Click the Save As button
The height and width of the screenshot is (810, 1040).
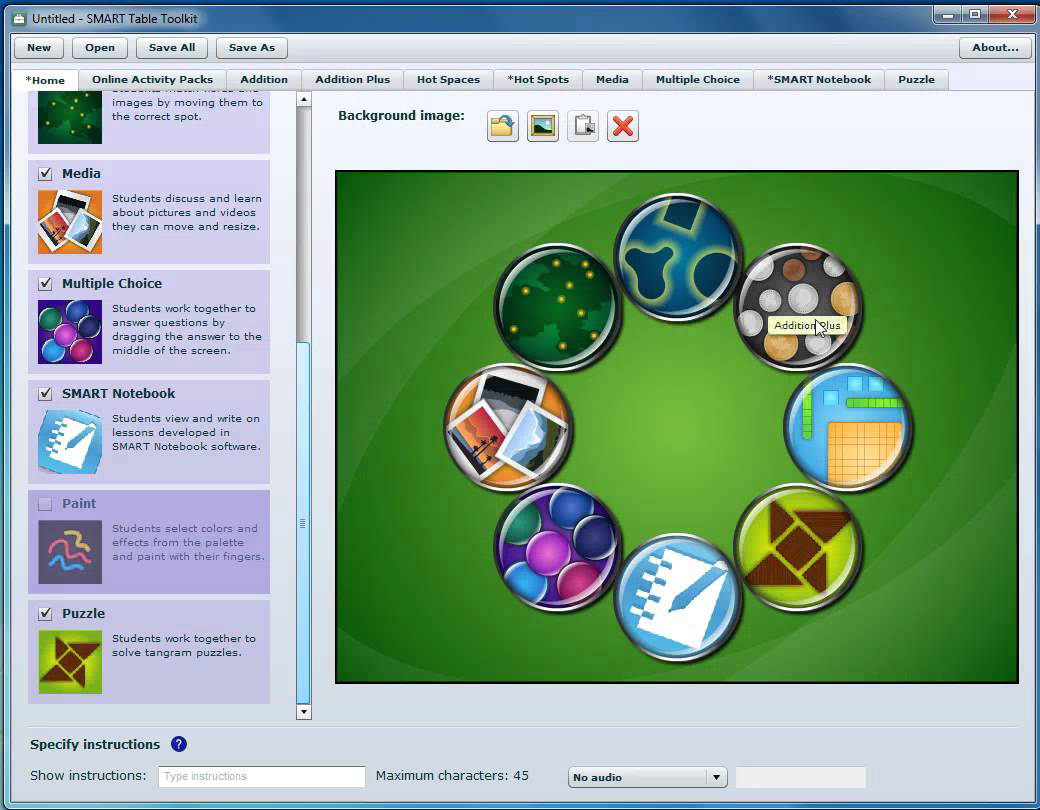251,48
